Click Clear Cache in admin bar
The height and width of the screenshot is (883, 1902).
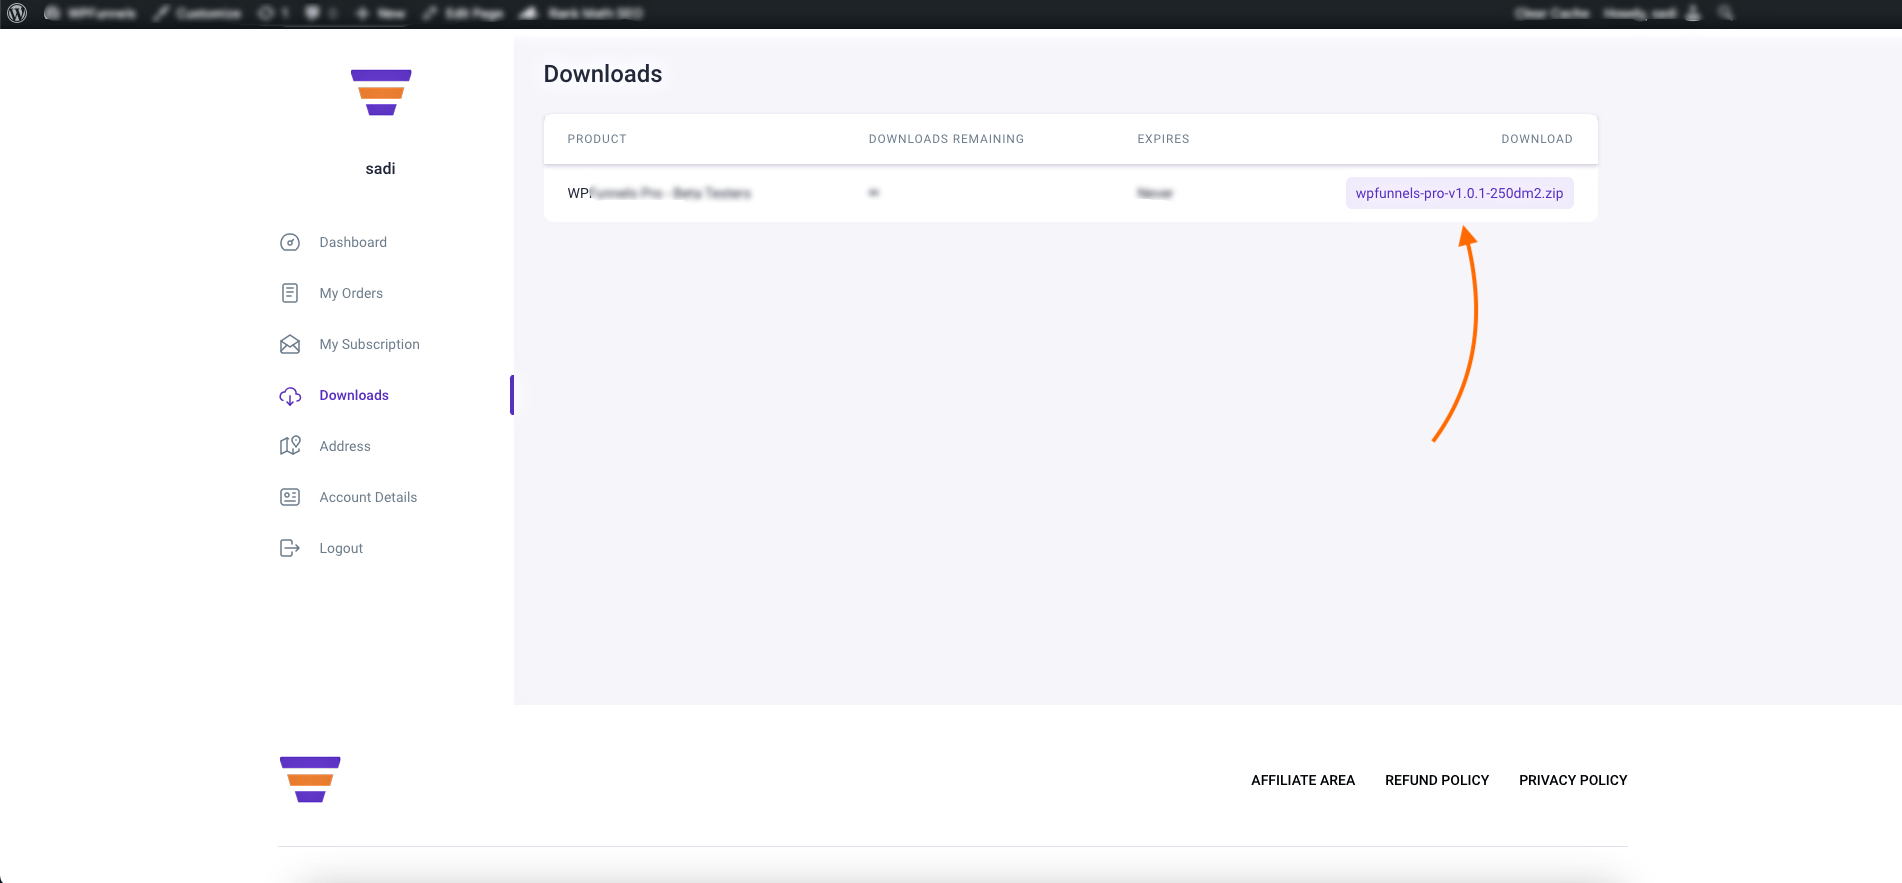pyautogui.click(x=1551, y=13)
